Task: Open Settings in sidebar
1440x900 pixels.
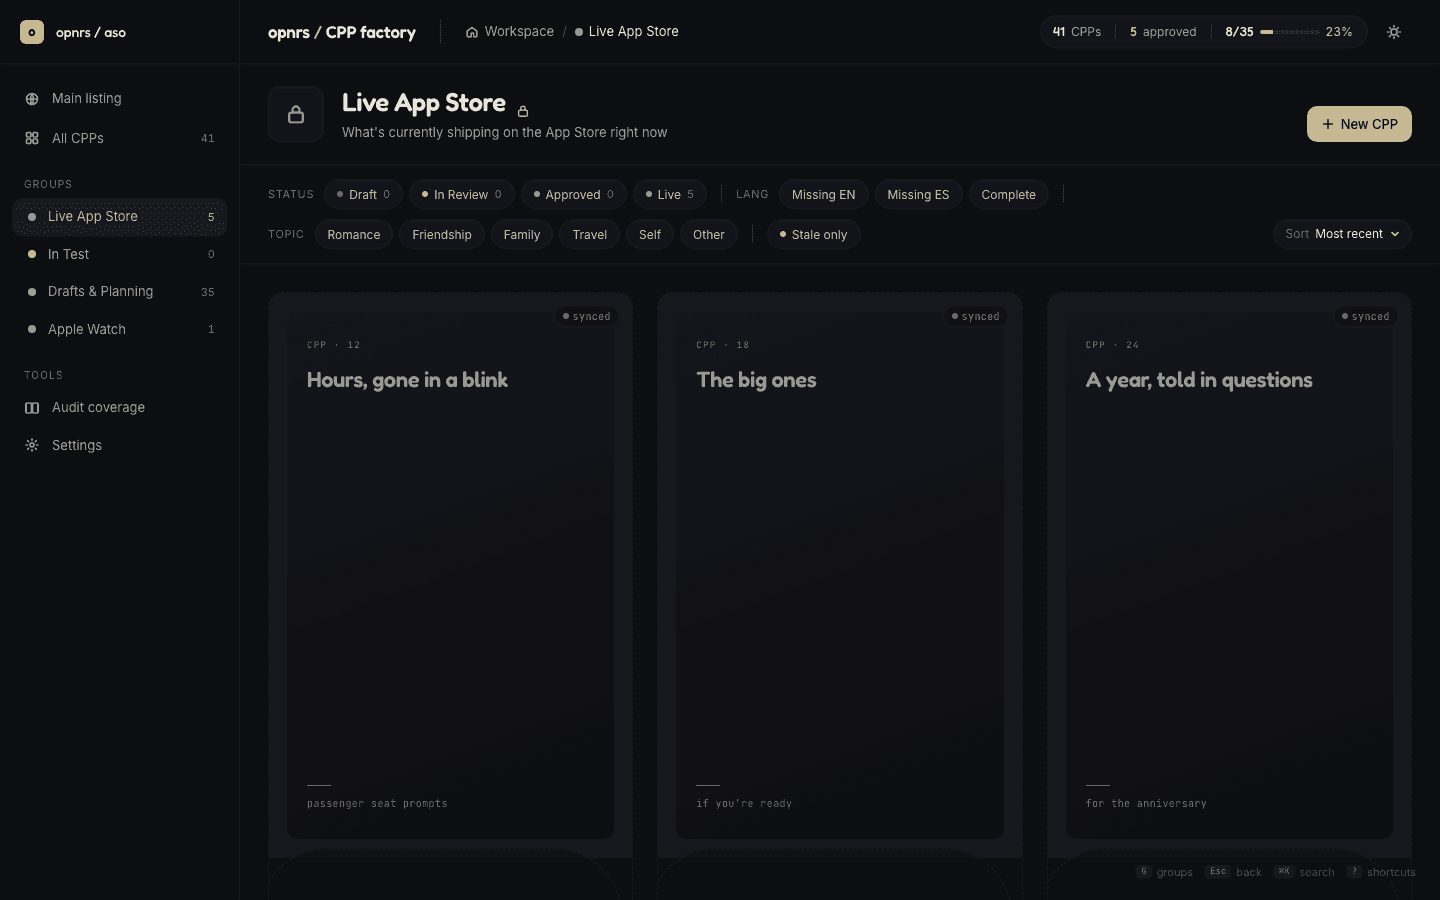Action: [x=120, y=445]
